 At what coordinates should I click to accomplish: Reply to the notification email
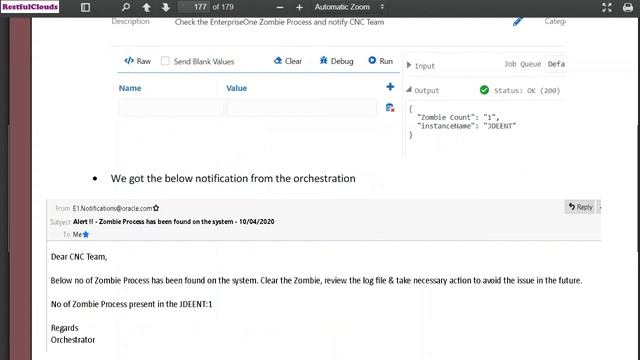tap(580, 207)
